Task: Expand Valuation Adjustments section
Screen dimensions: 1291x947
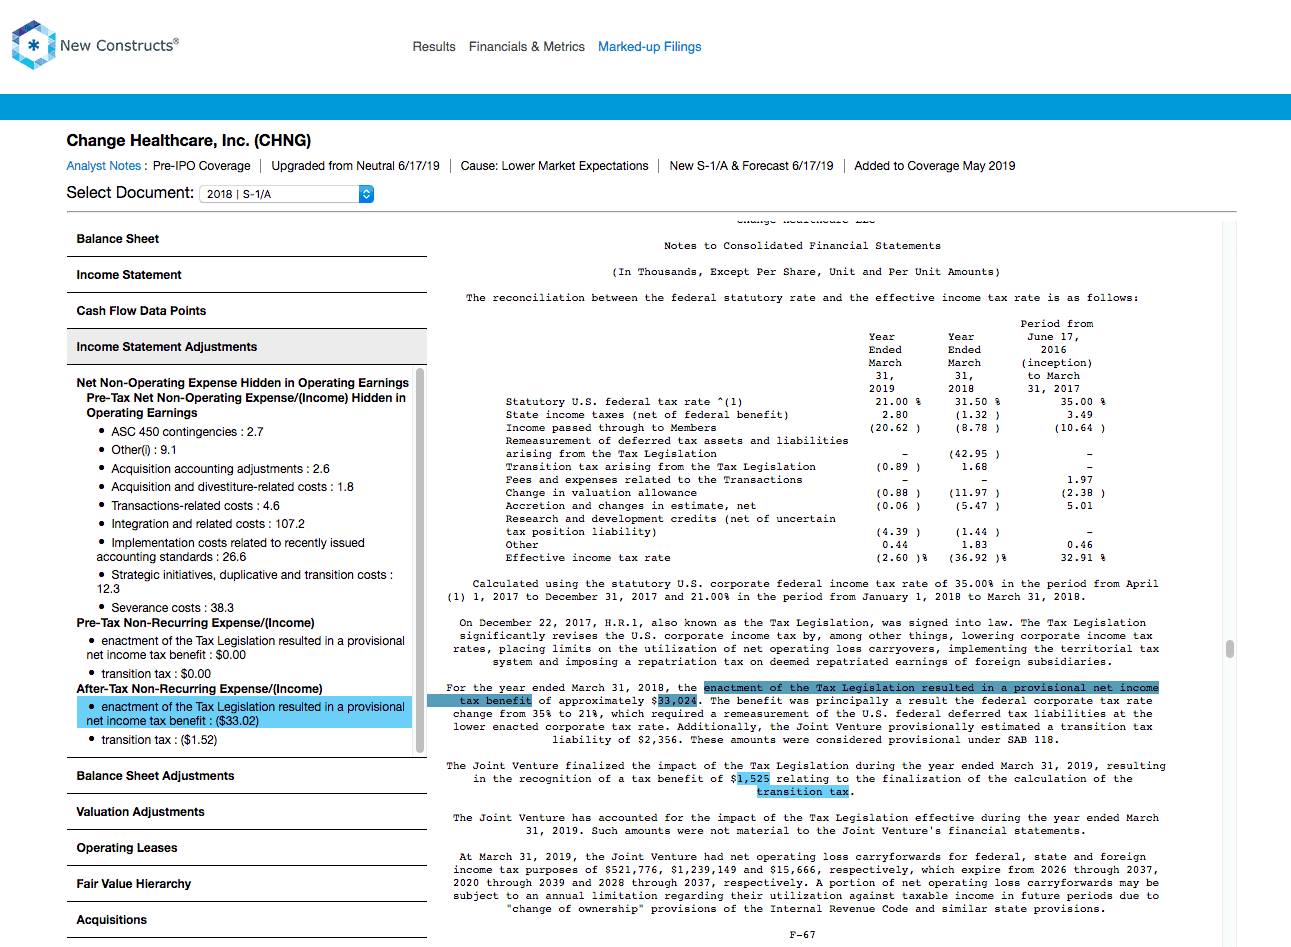Action: pos(247,812)
